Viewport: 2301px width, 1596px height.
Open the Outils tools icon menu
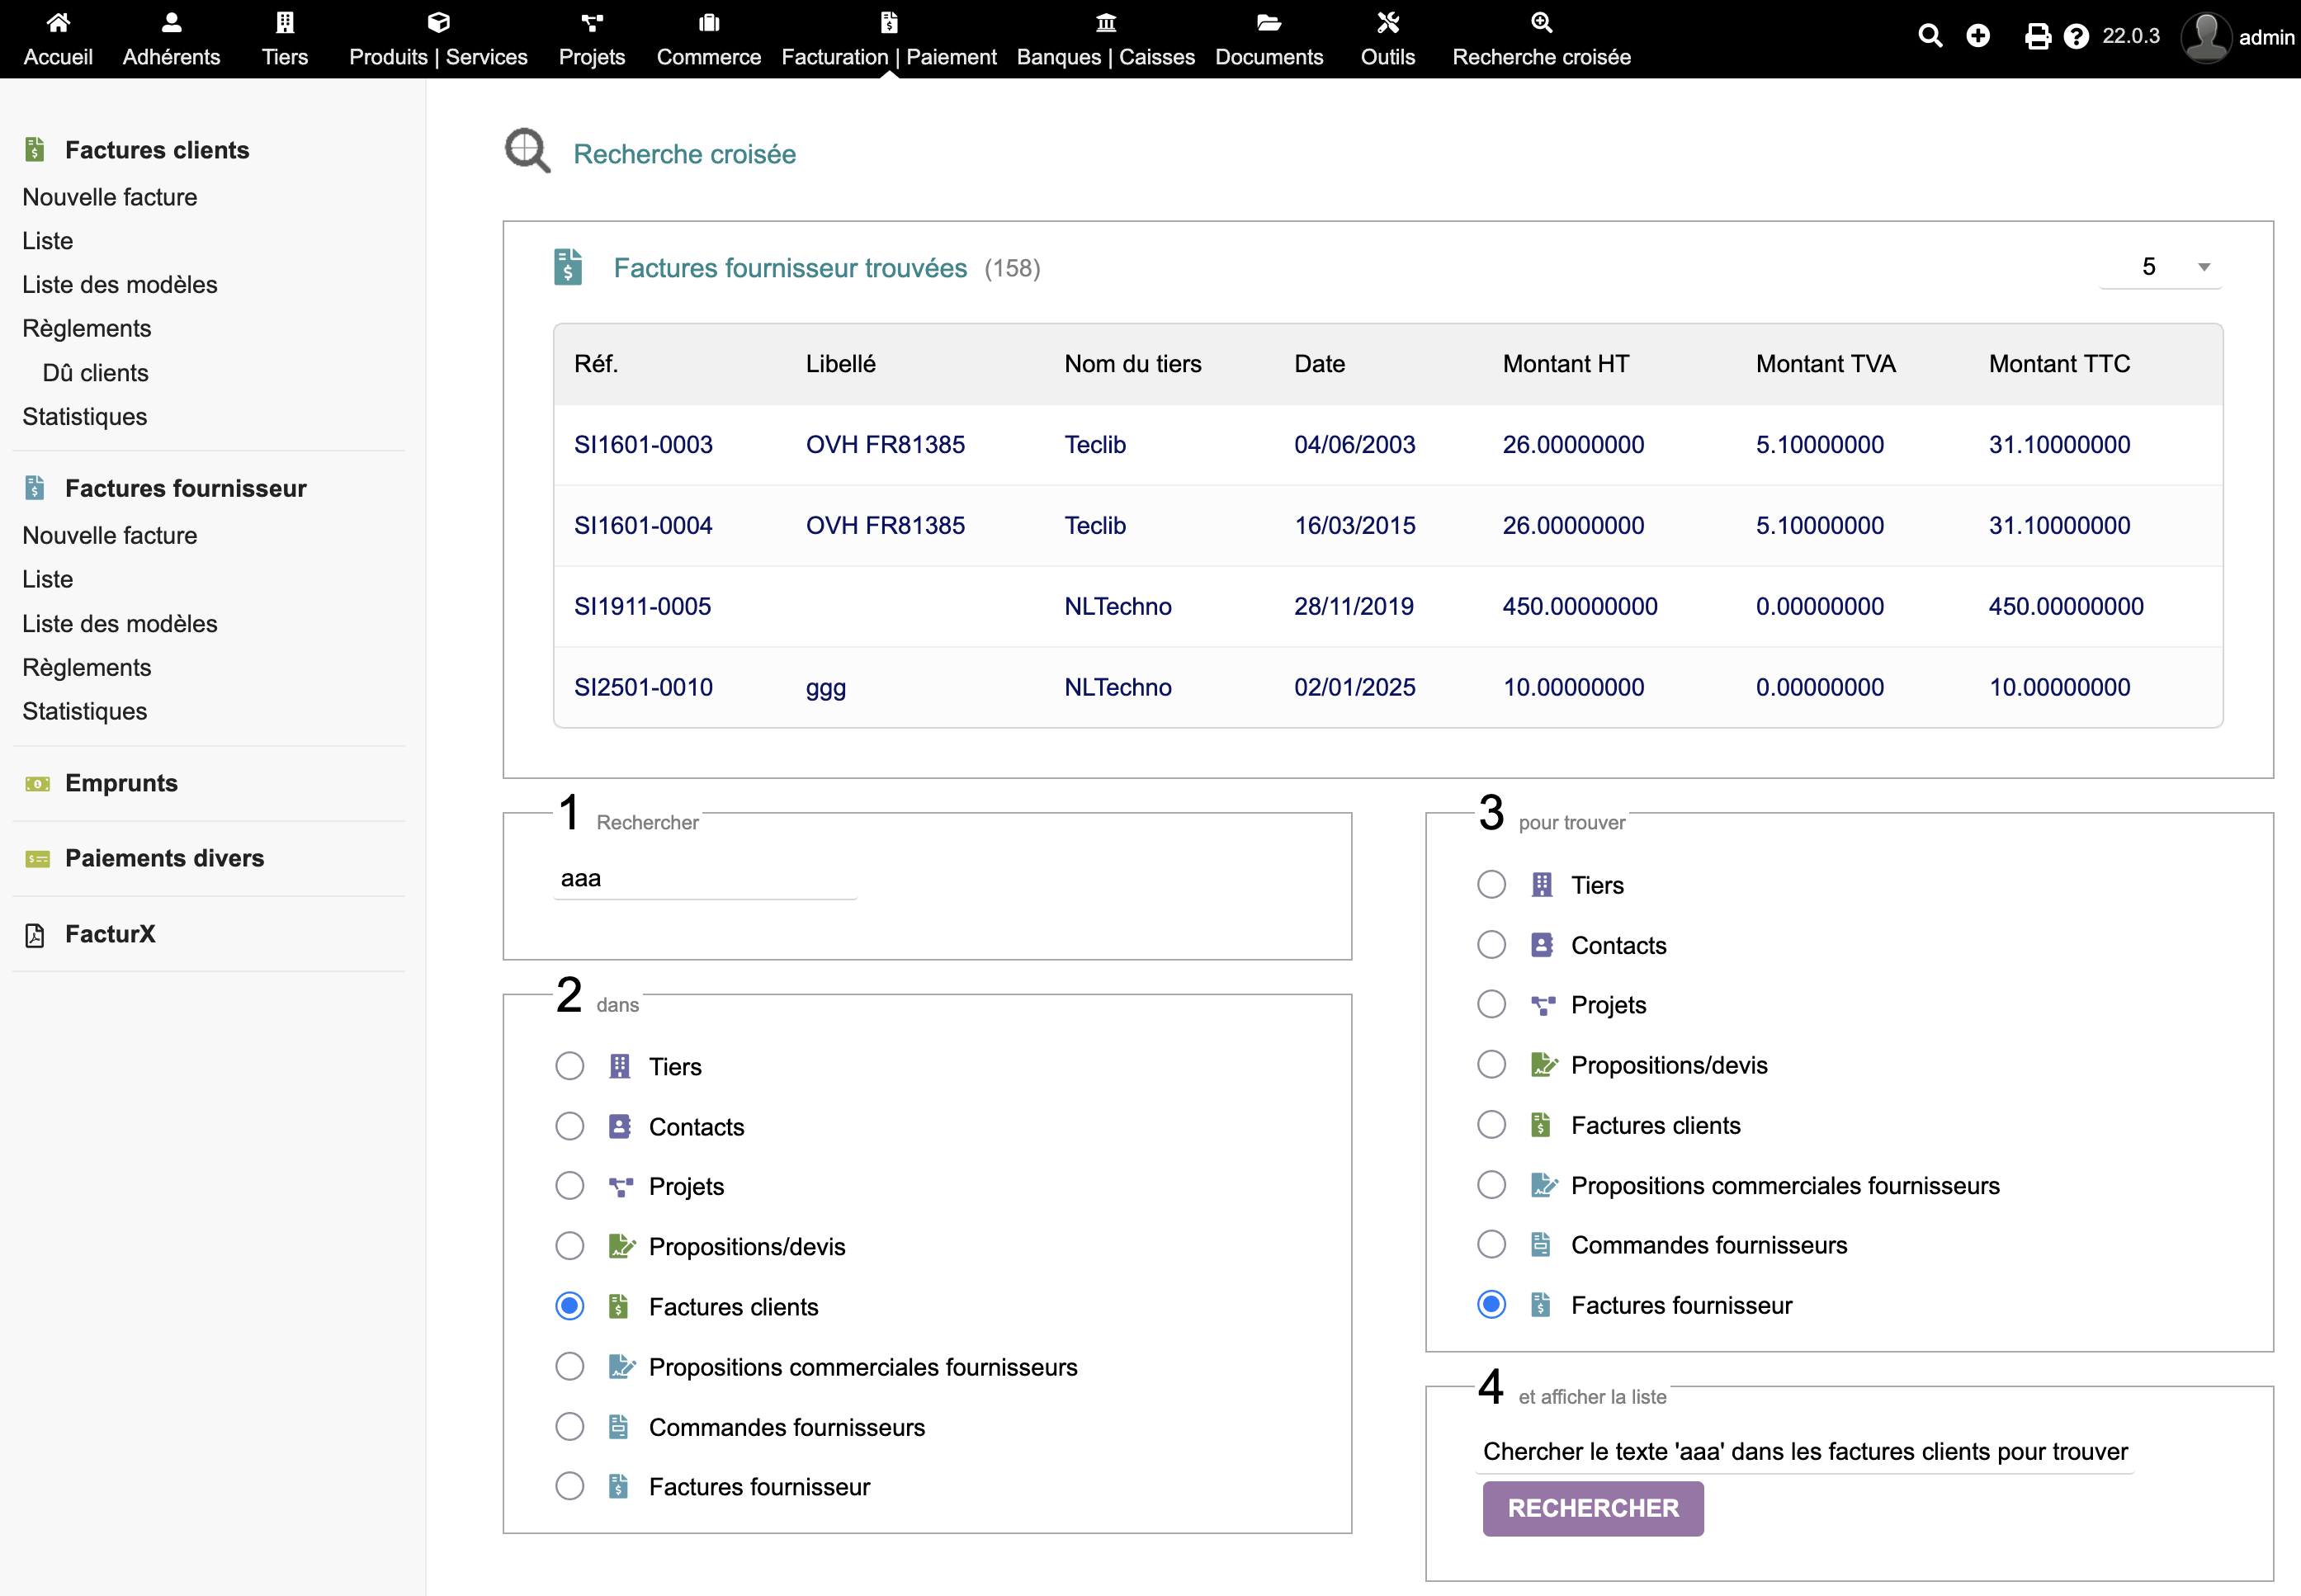pyautogui.click(x=1387, y=22)
